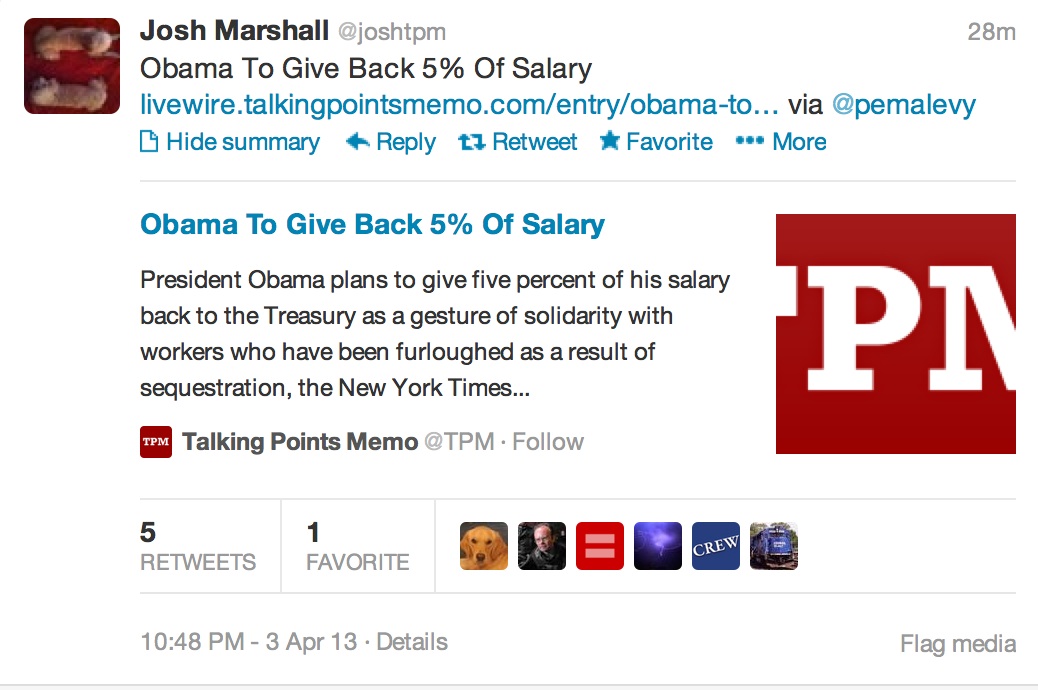Open the More options menu
The height and width of the screenshot is (690, 1038).
[x=781, y=142]
